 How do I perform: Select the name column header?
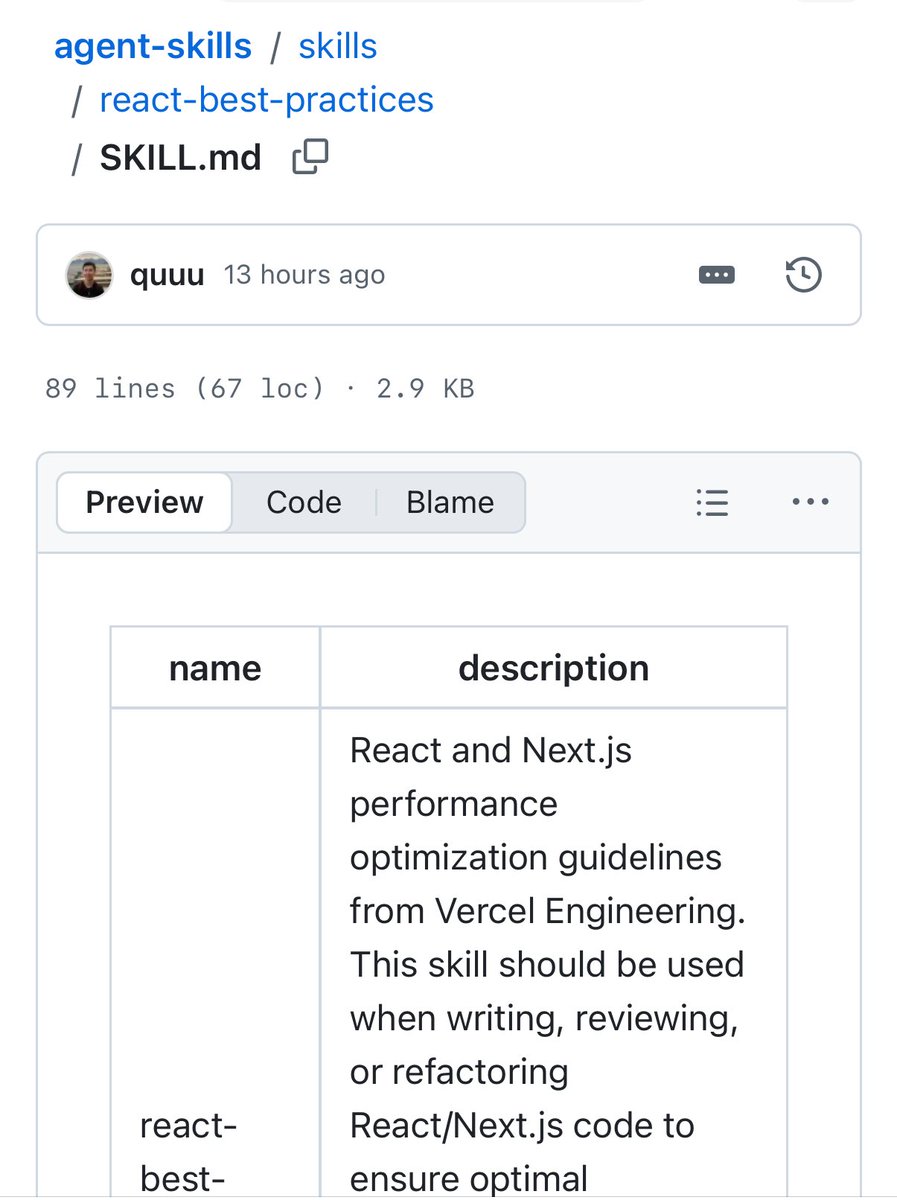click(x=215, y=668)
